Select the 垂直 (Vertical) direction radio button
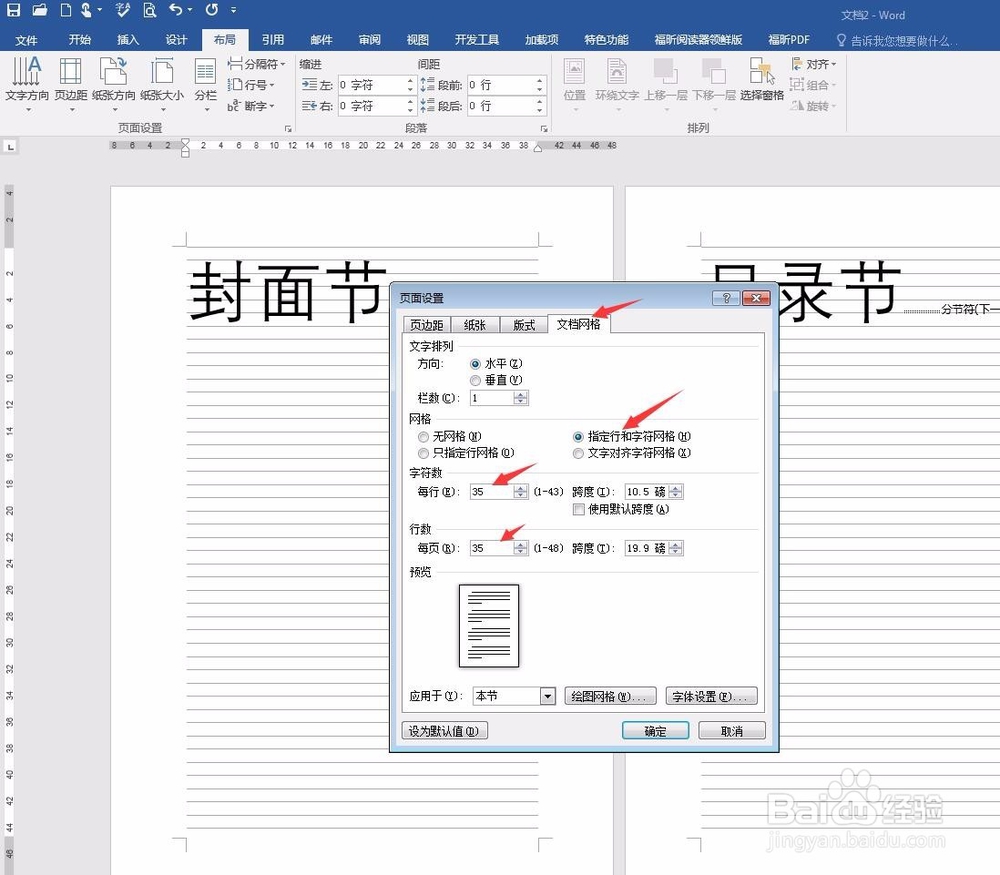Viewport: 1000px width, 875px height. coord(475,380)
